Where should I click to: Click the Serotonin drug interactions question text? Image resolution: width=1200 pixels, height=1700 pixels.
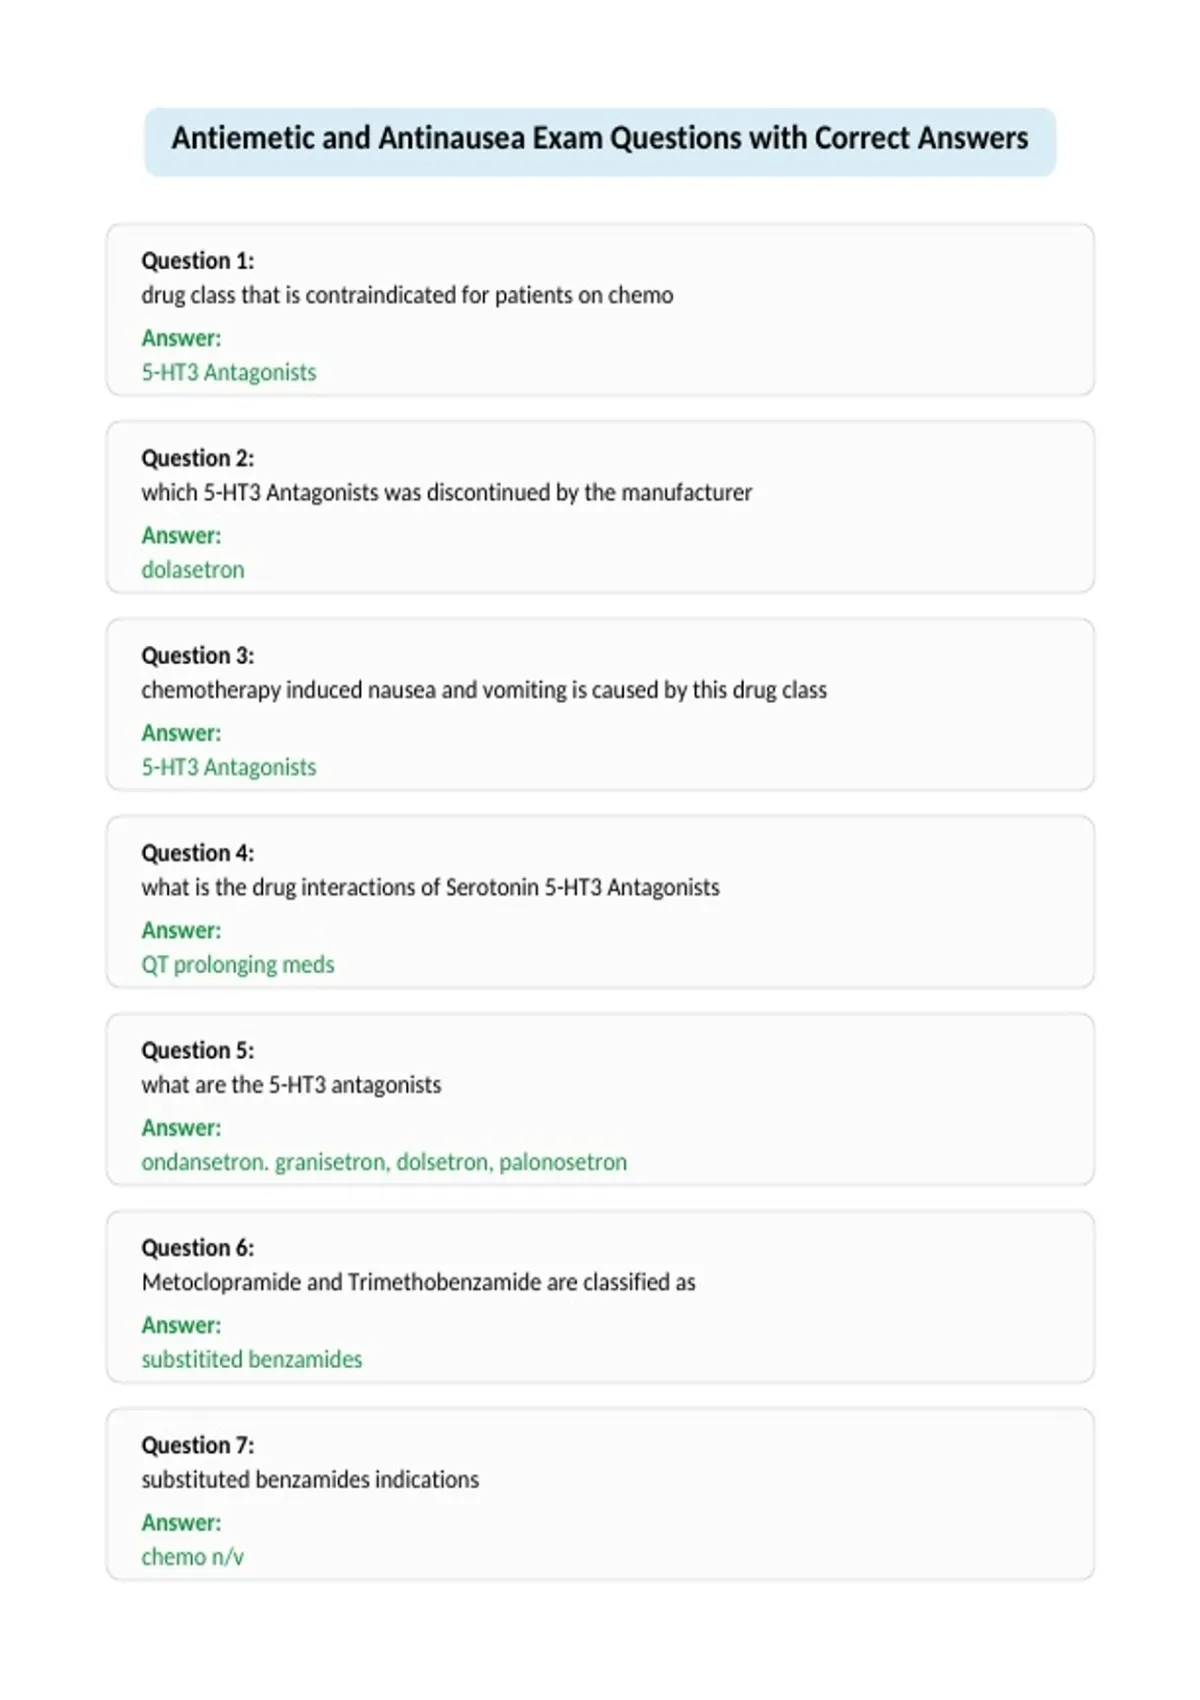click(x=431, y=887)
